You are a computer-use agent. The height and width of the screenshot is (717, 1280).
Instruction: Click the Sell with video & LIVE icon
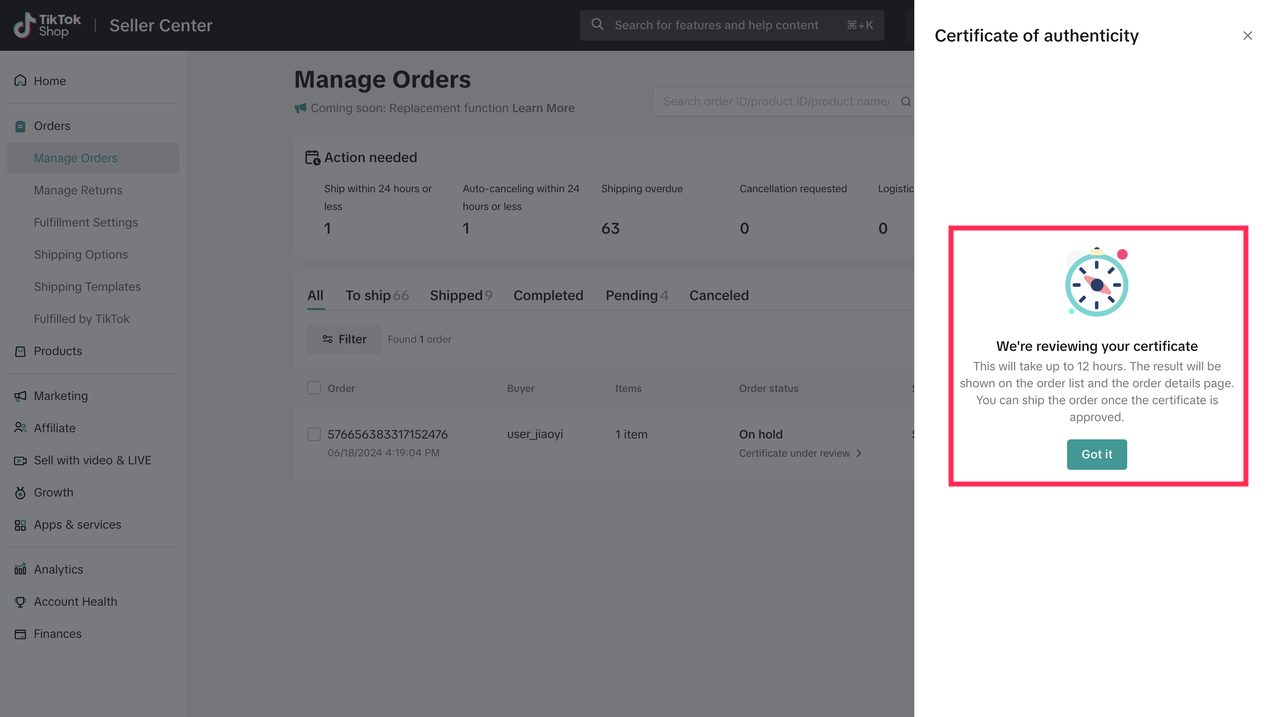pos(20,461)
